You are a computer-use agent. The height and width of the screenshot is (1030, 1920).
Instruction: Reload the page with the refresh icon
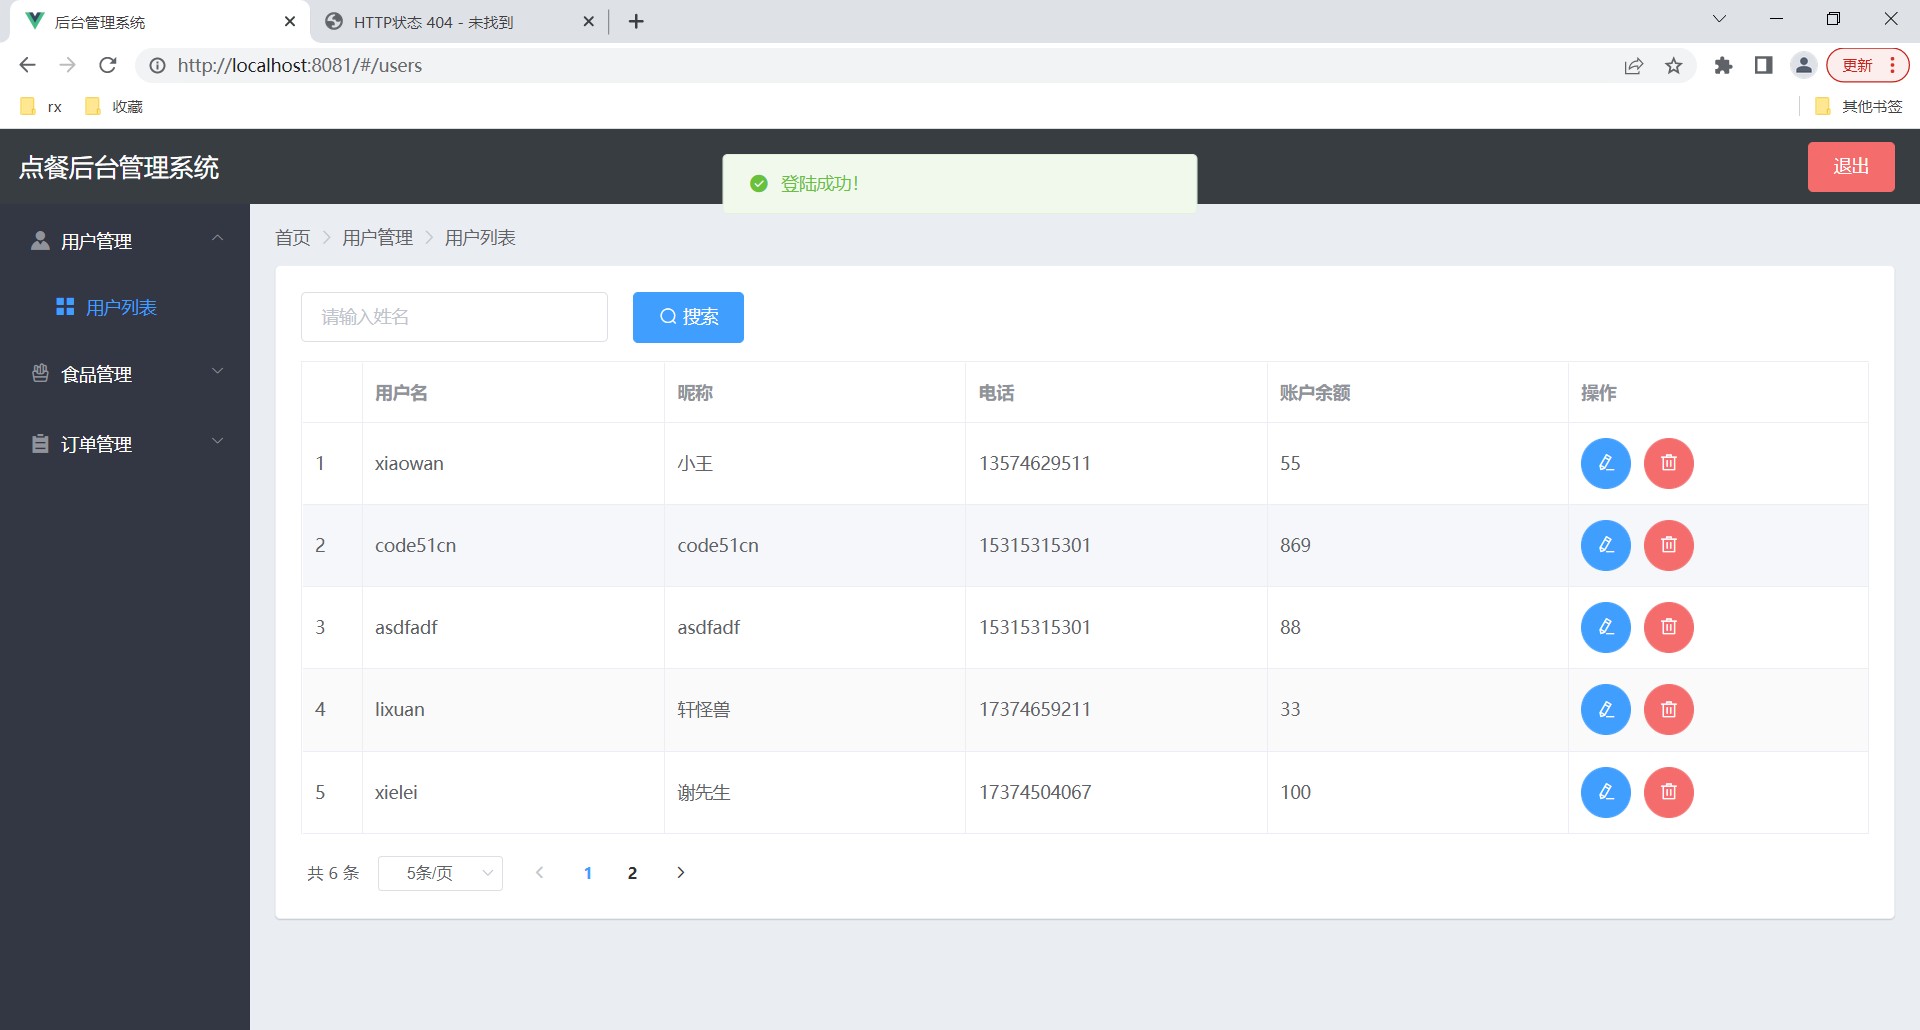tap(108, 66)
